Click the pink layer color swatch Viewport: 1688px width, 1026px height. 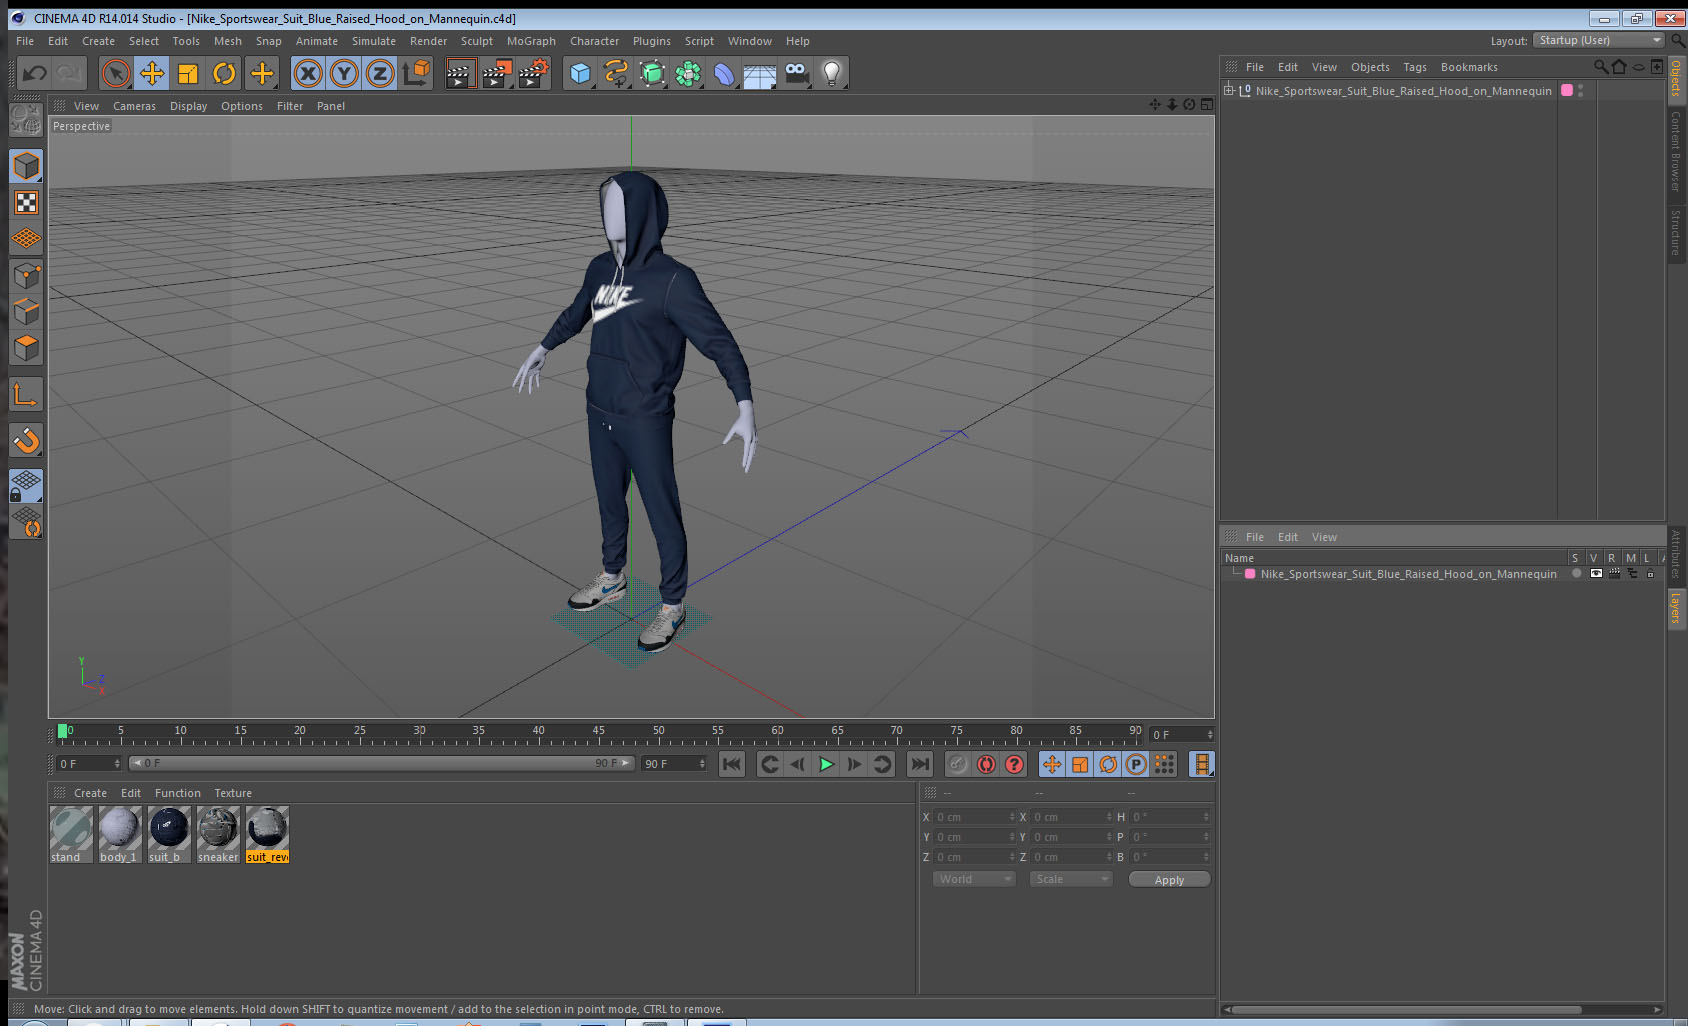tap(1250, 574)
